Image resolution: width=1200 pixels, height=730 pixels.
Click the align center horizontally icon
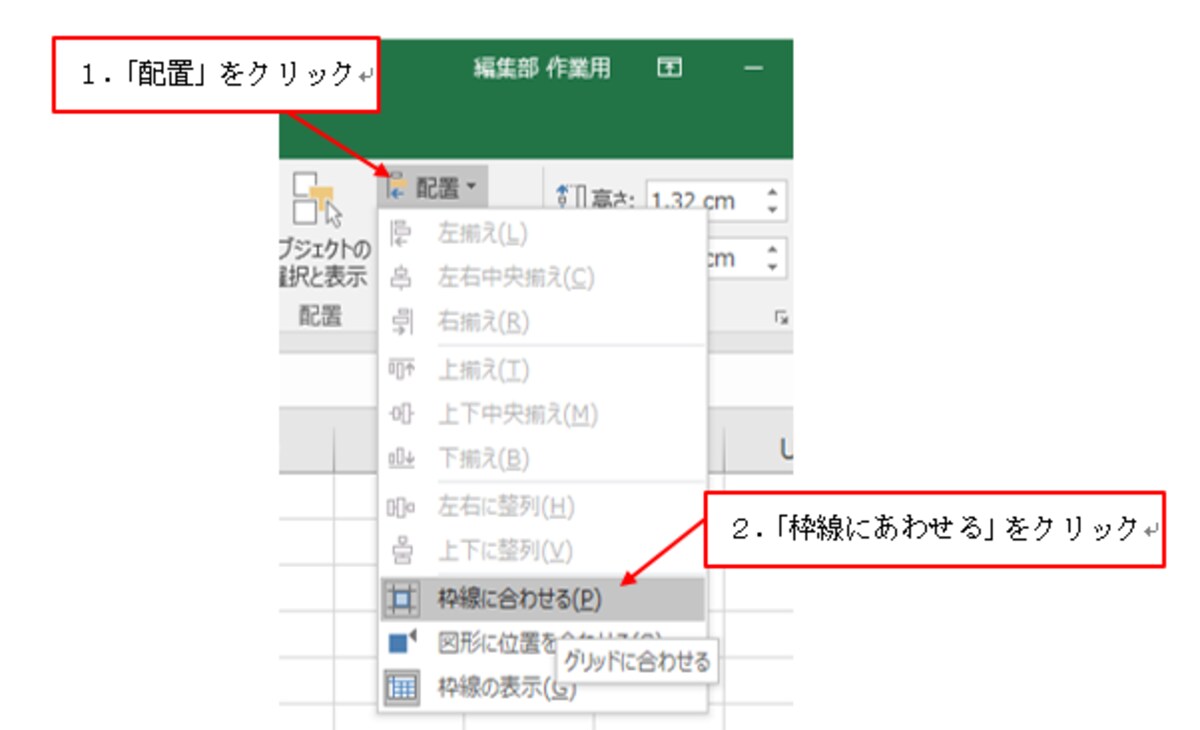(401, 278)
